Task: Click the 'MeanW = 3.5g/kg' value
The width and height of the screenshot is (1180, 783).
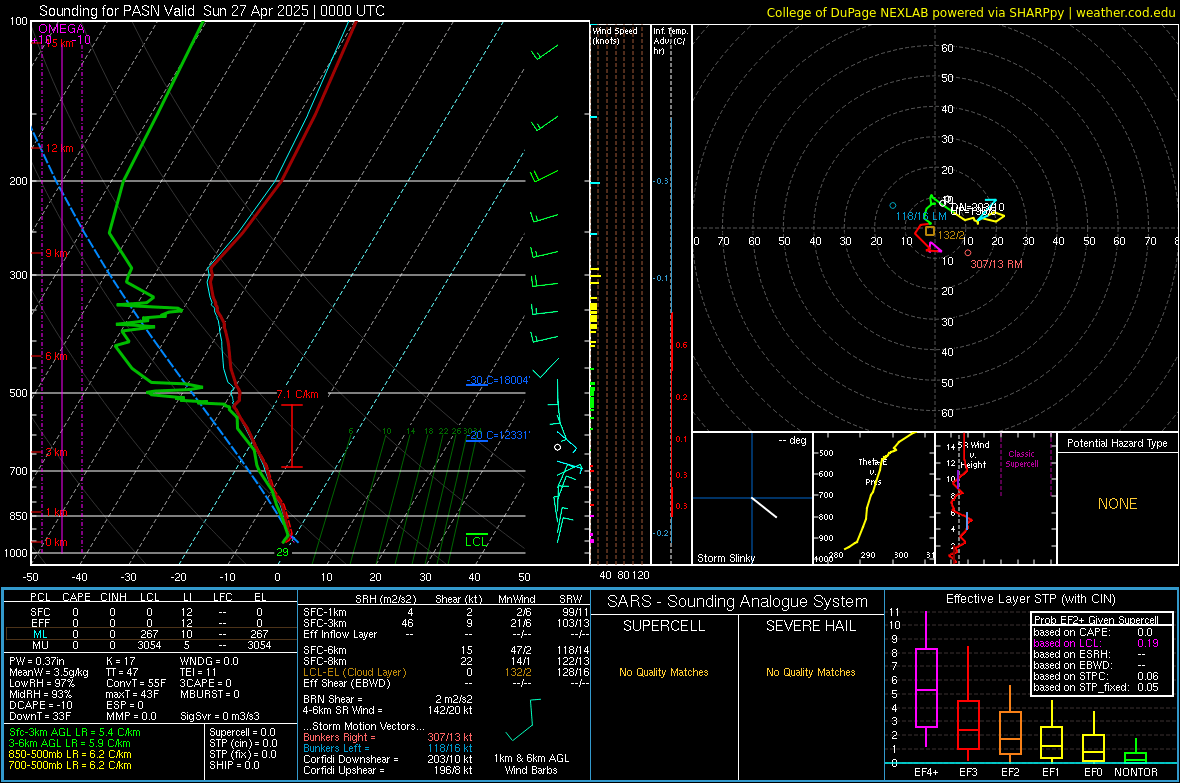Action: (x=49, y=672)
